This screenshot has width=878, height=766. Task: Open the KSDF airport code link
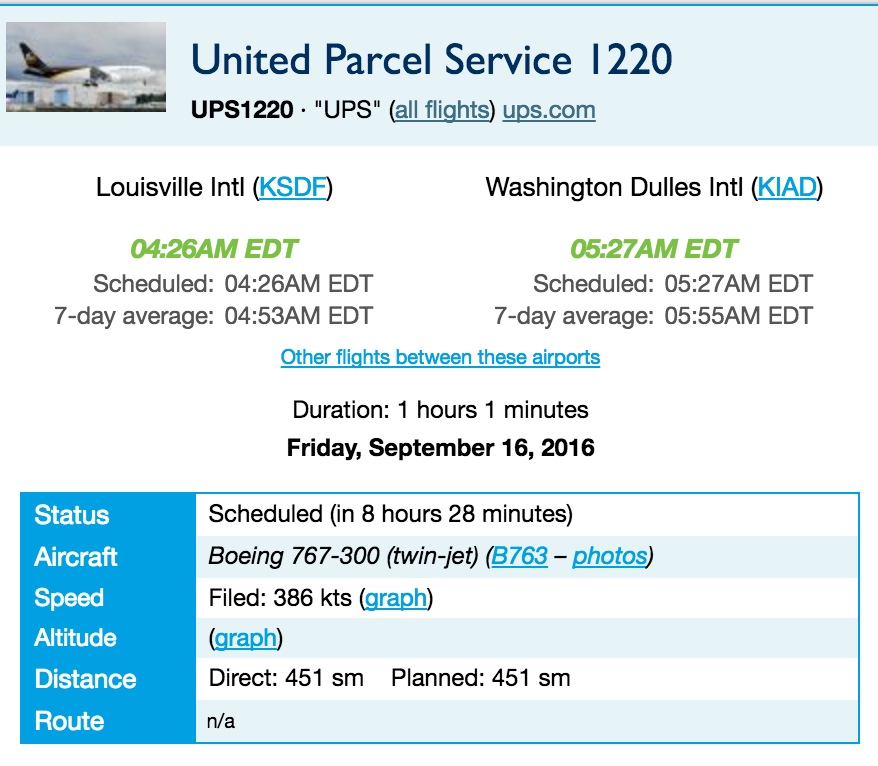[292, 187]
